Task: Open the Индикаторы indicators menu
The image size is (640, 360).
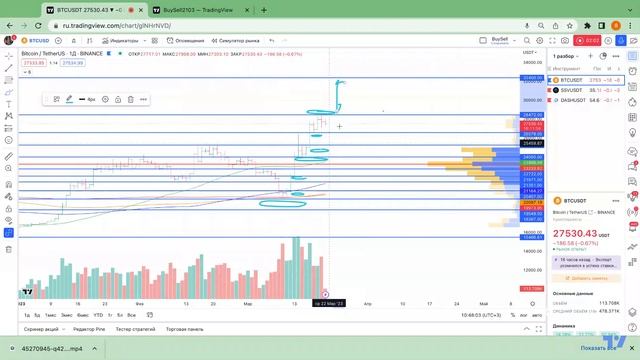Action: 120,40
